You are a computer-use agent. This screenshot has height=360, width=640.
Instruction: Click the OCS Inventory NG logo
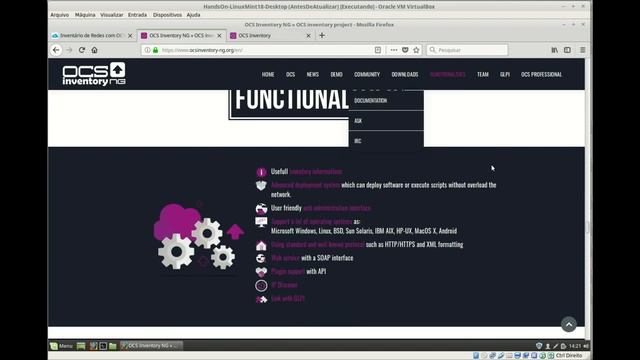coord(94,74)
